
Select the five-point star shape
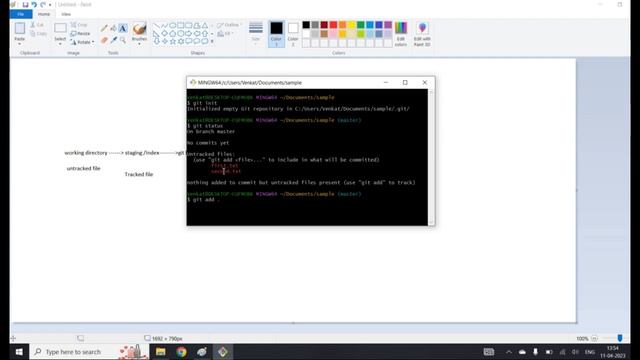[x=173, y=41]
